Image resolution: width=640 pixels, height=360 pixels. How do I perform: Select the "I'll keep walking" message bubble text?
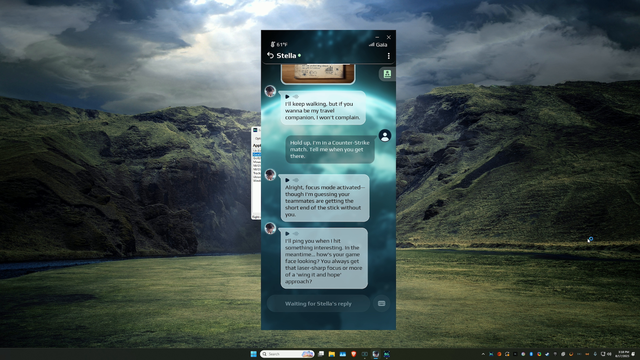pyautogui.click(x=322, y=111)
